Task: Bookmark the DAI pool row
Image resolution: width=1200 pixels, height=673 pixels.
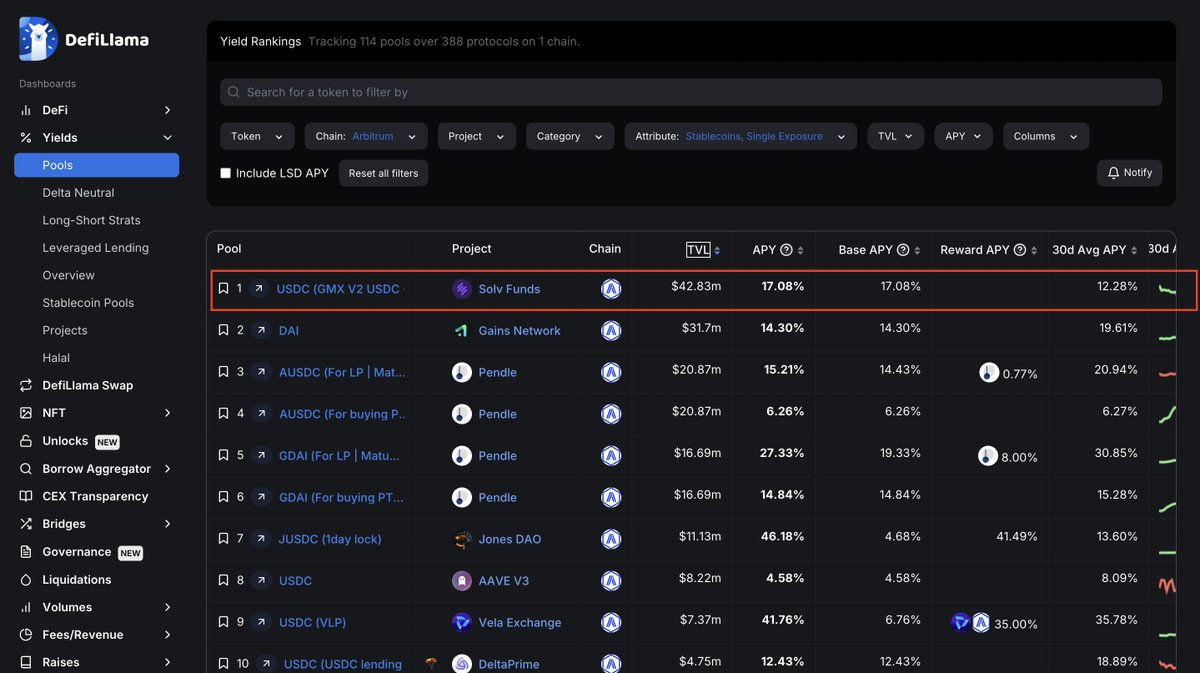Action: 224,330
